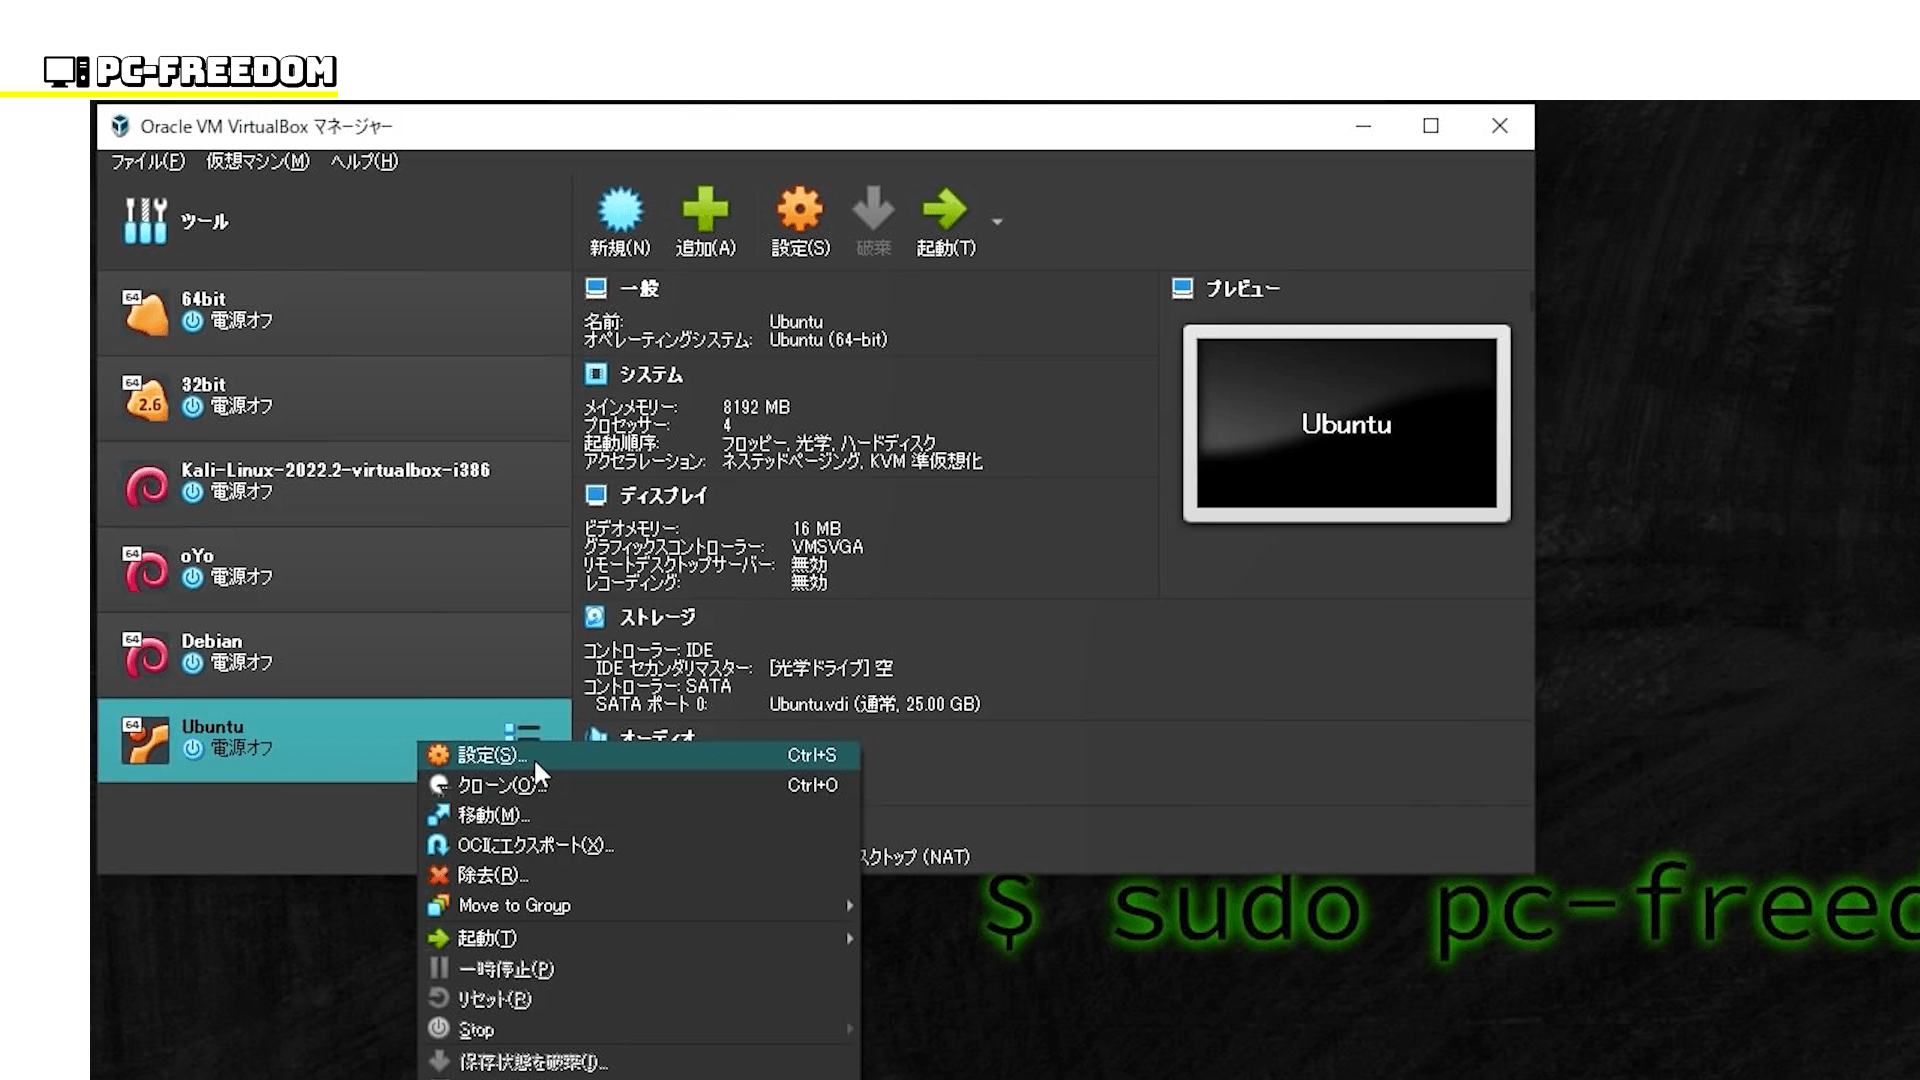Open Settings (設定) from the toolbar gear icon
The image size is (1920, 1080).
tap(800, 210)
